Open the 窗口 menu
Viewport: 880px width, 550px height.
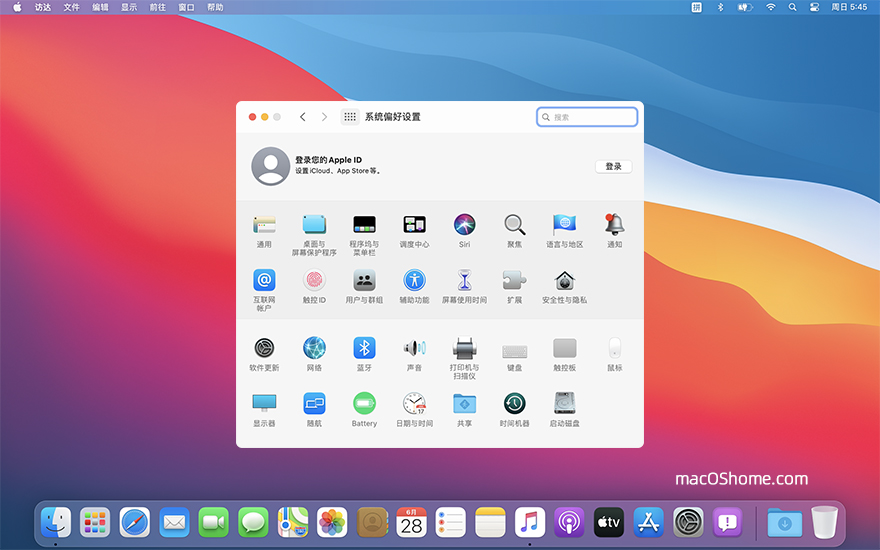[x=186, y=7]
